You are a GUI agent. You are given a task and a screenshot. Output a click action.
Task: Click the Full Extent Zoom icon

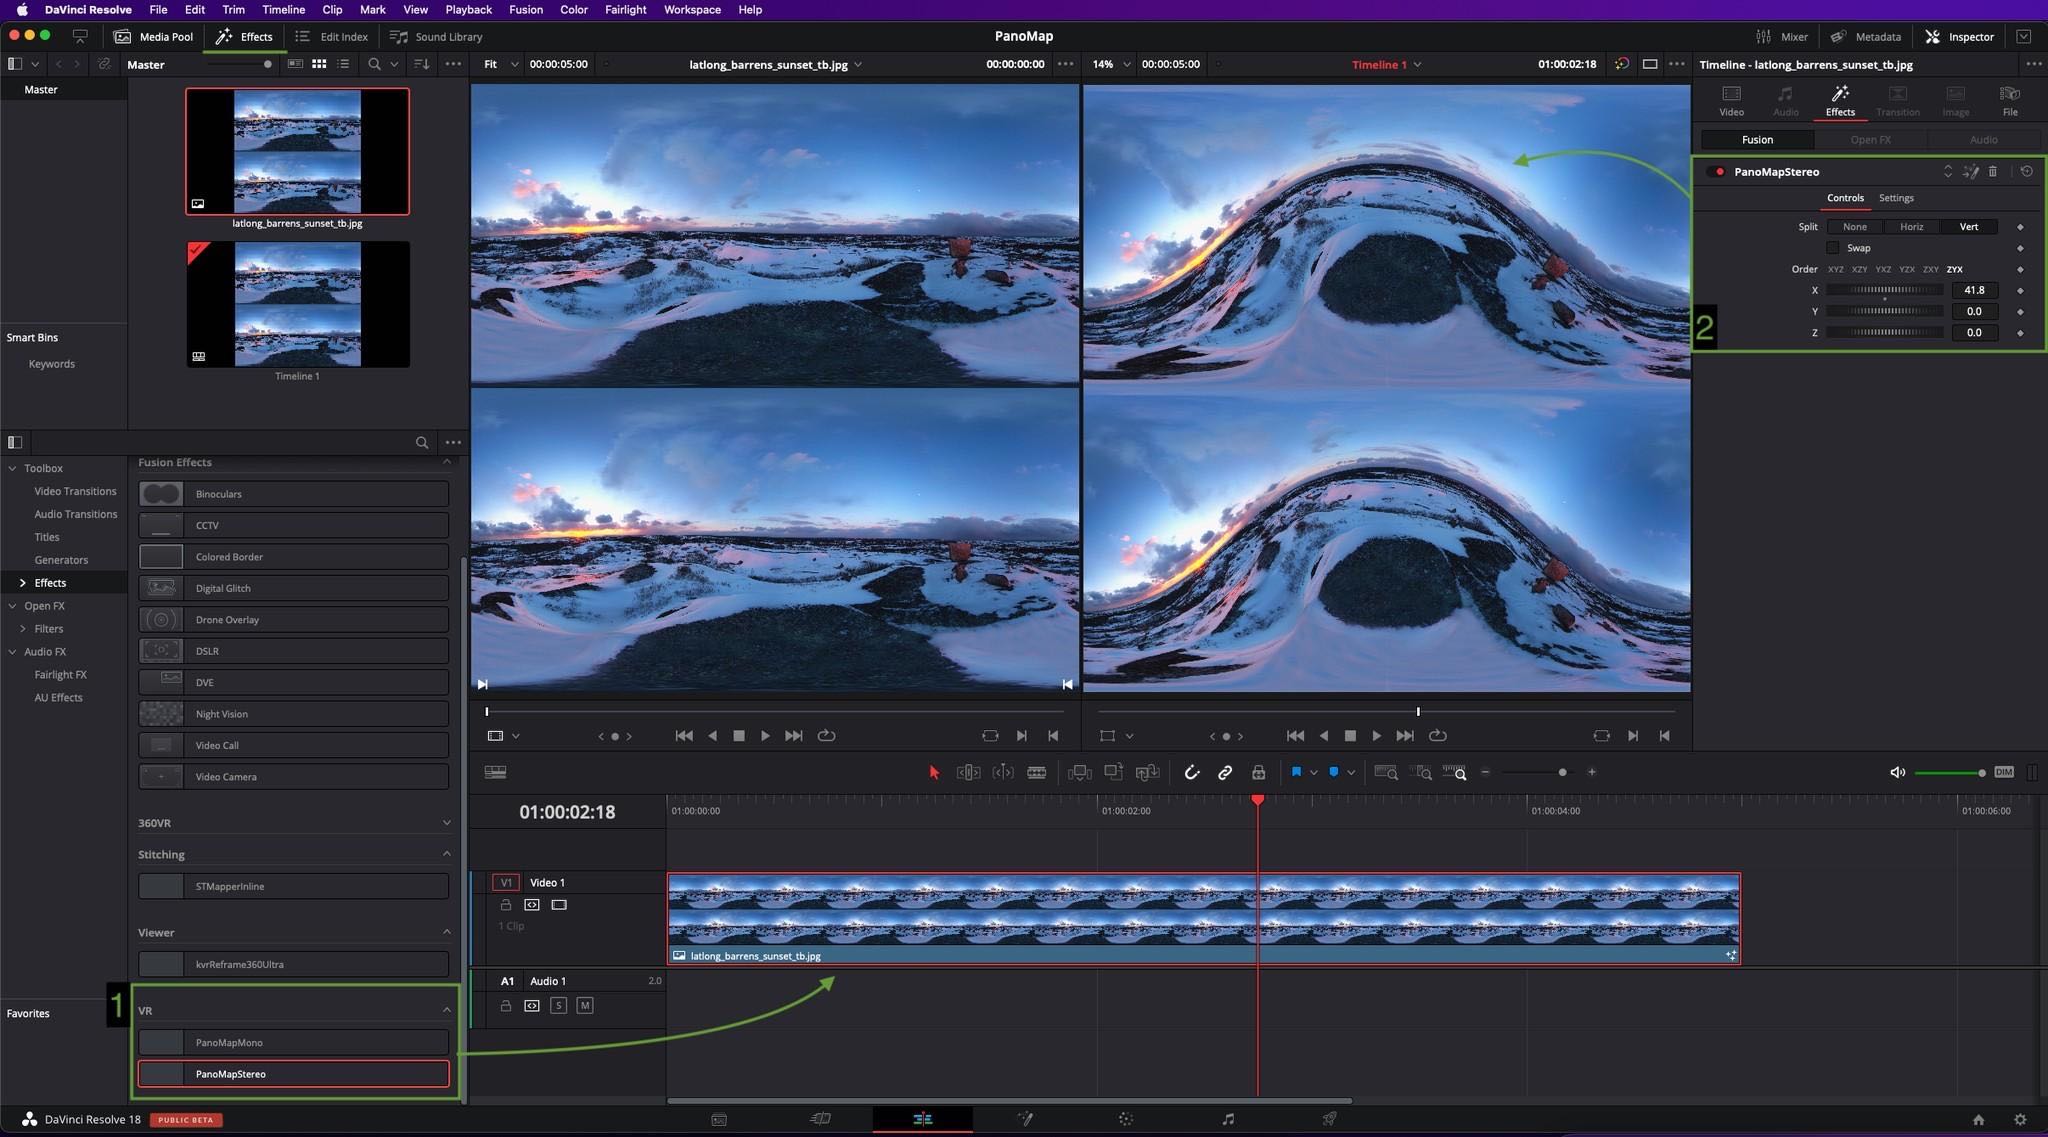click(1386, 772)
